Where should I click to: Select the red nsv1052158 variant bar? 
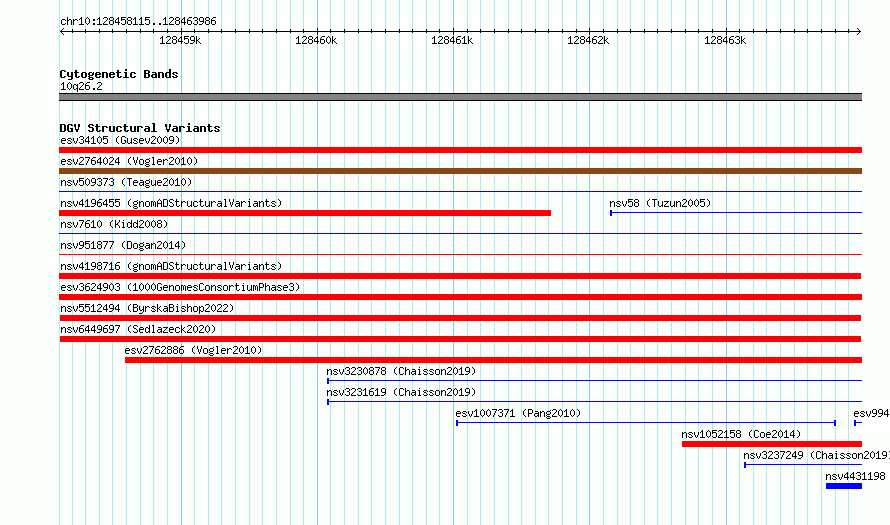point(772,444)
